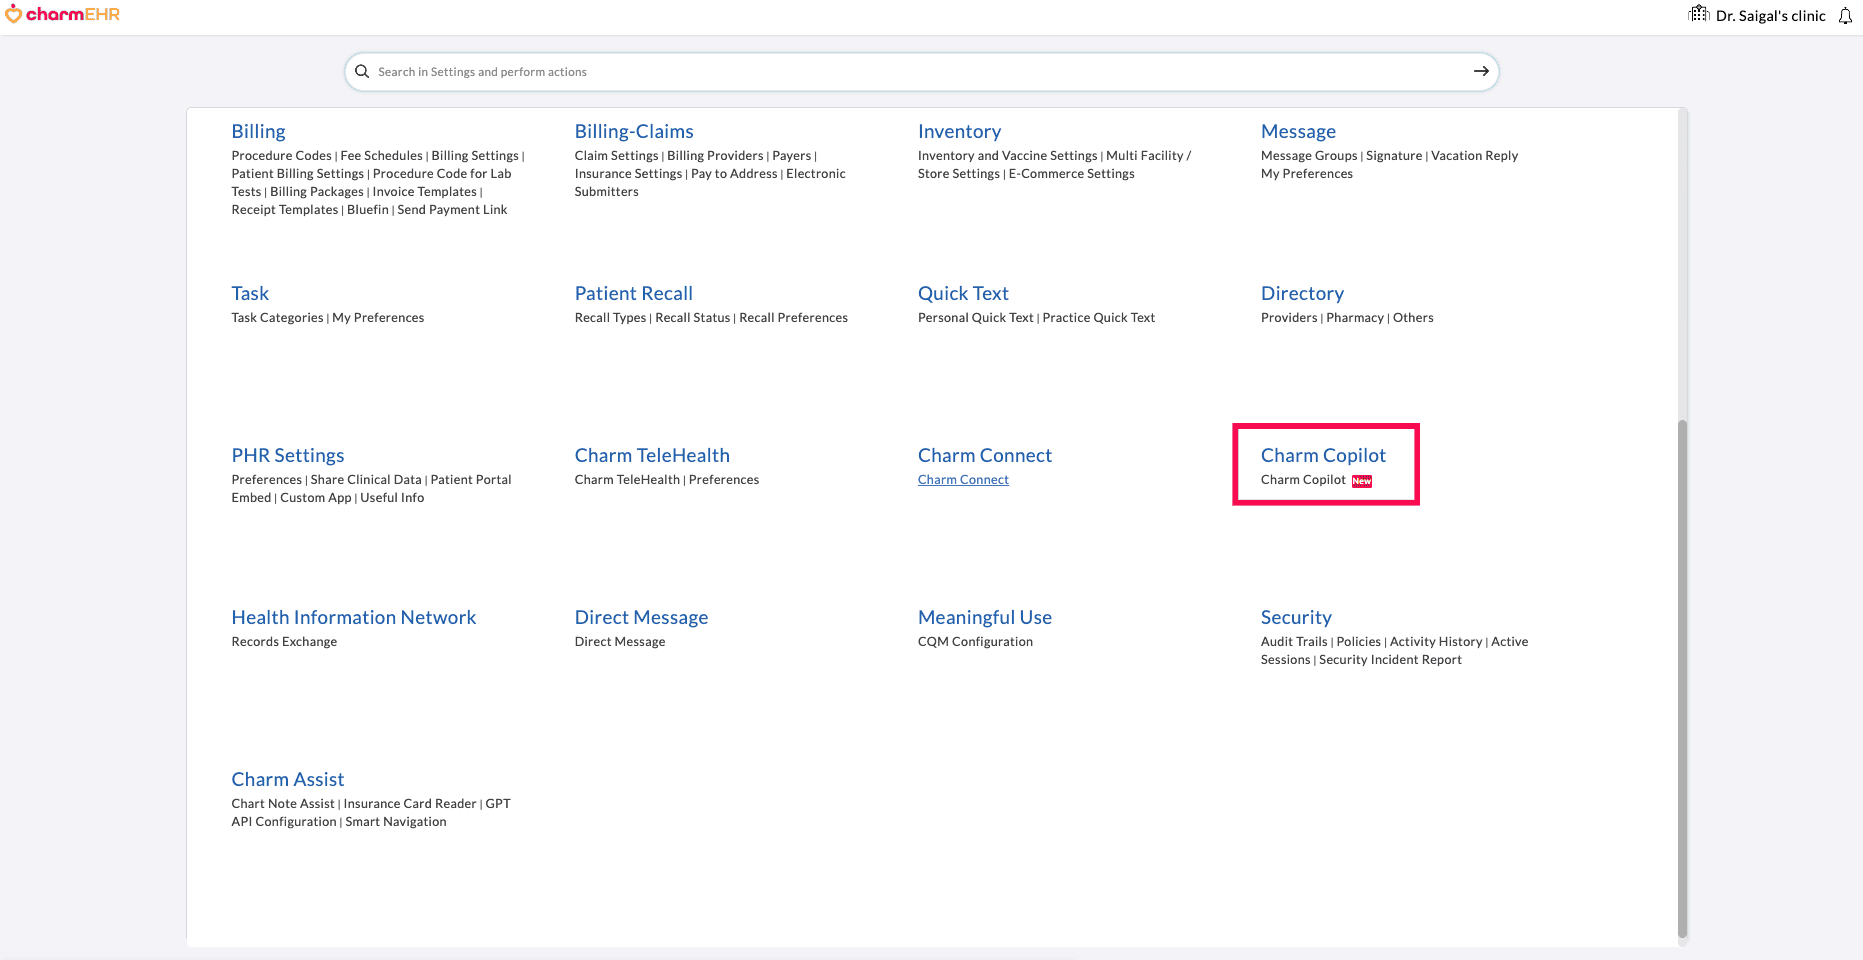The height and width of the screenshot is (960, 1863).
Task: Open Procedure Codes under Billing
Action: point(281,155)
